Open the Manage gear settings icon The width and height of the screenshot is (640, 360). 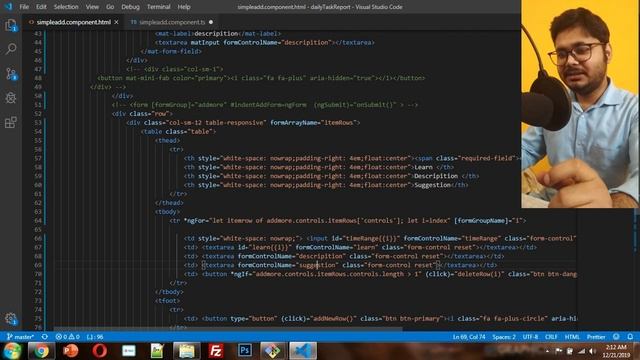11,319
